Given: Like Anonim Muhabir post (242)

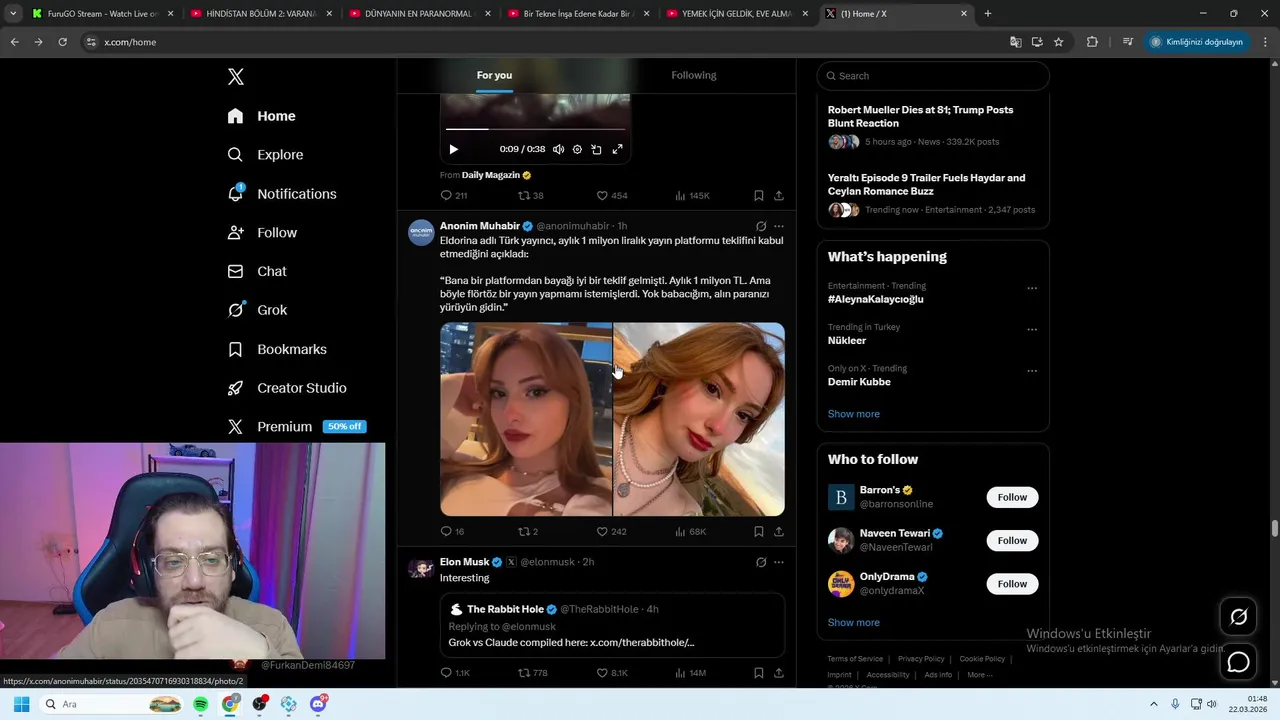Looking at the screenshot, I should (612, 532).
